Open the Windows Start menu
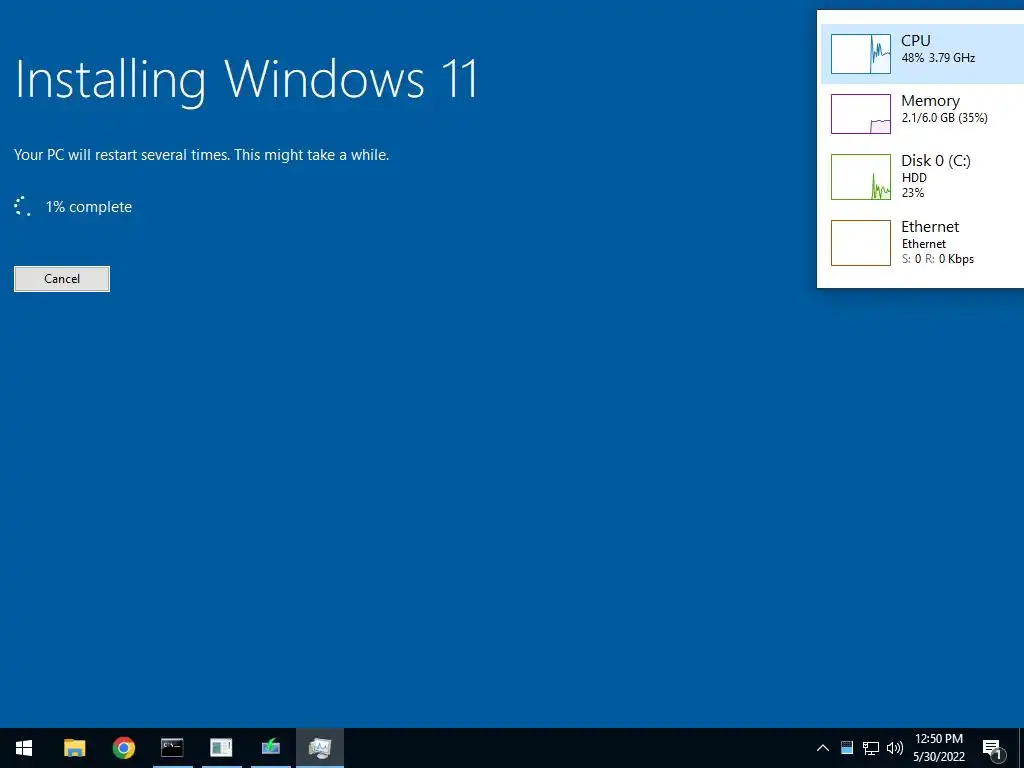 tap(24, 748)
